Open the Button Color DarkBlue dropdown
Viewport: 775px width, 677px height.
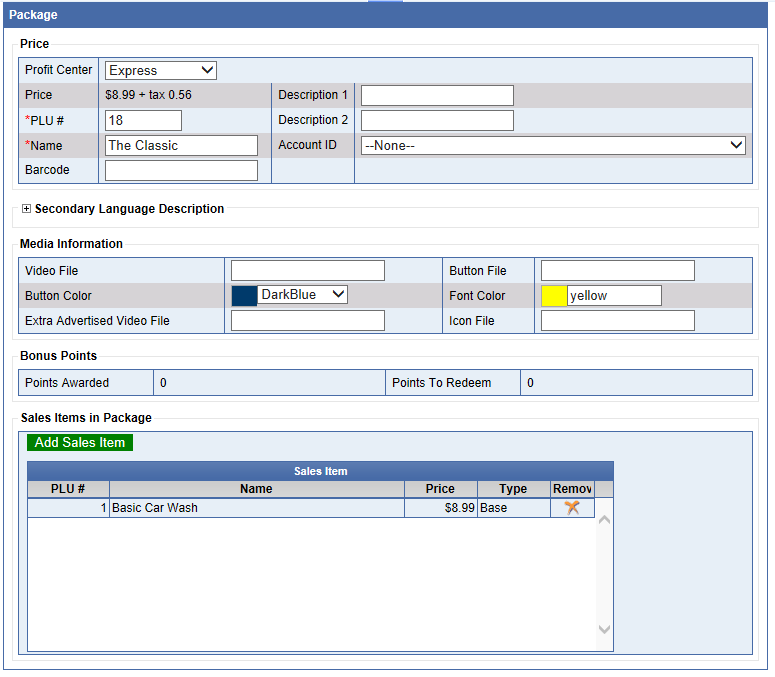coord(302,295)
